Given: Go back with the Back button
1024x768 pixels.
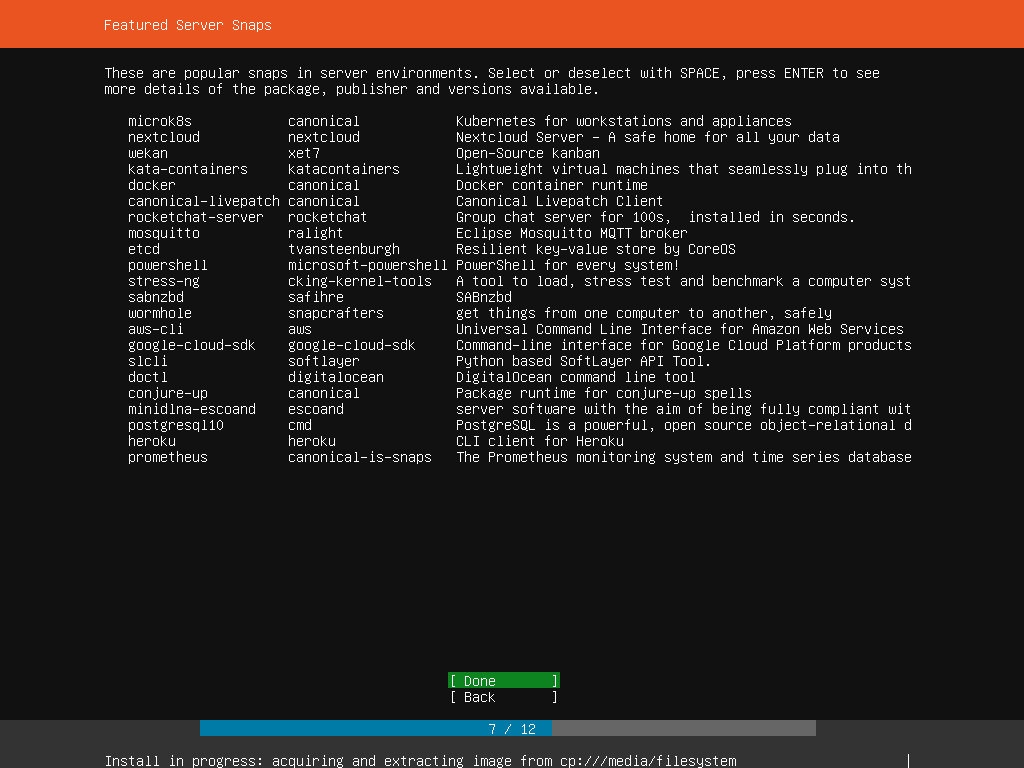Looking at the screenshot, I should [504, 697].
